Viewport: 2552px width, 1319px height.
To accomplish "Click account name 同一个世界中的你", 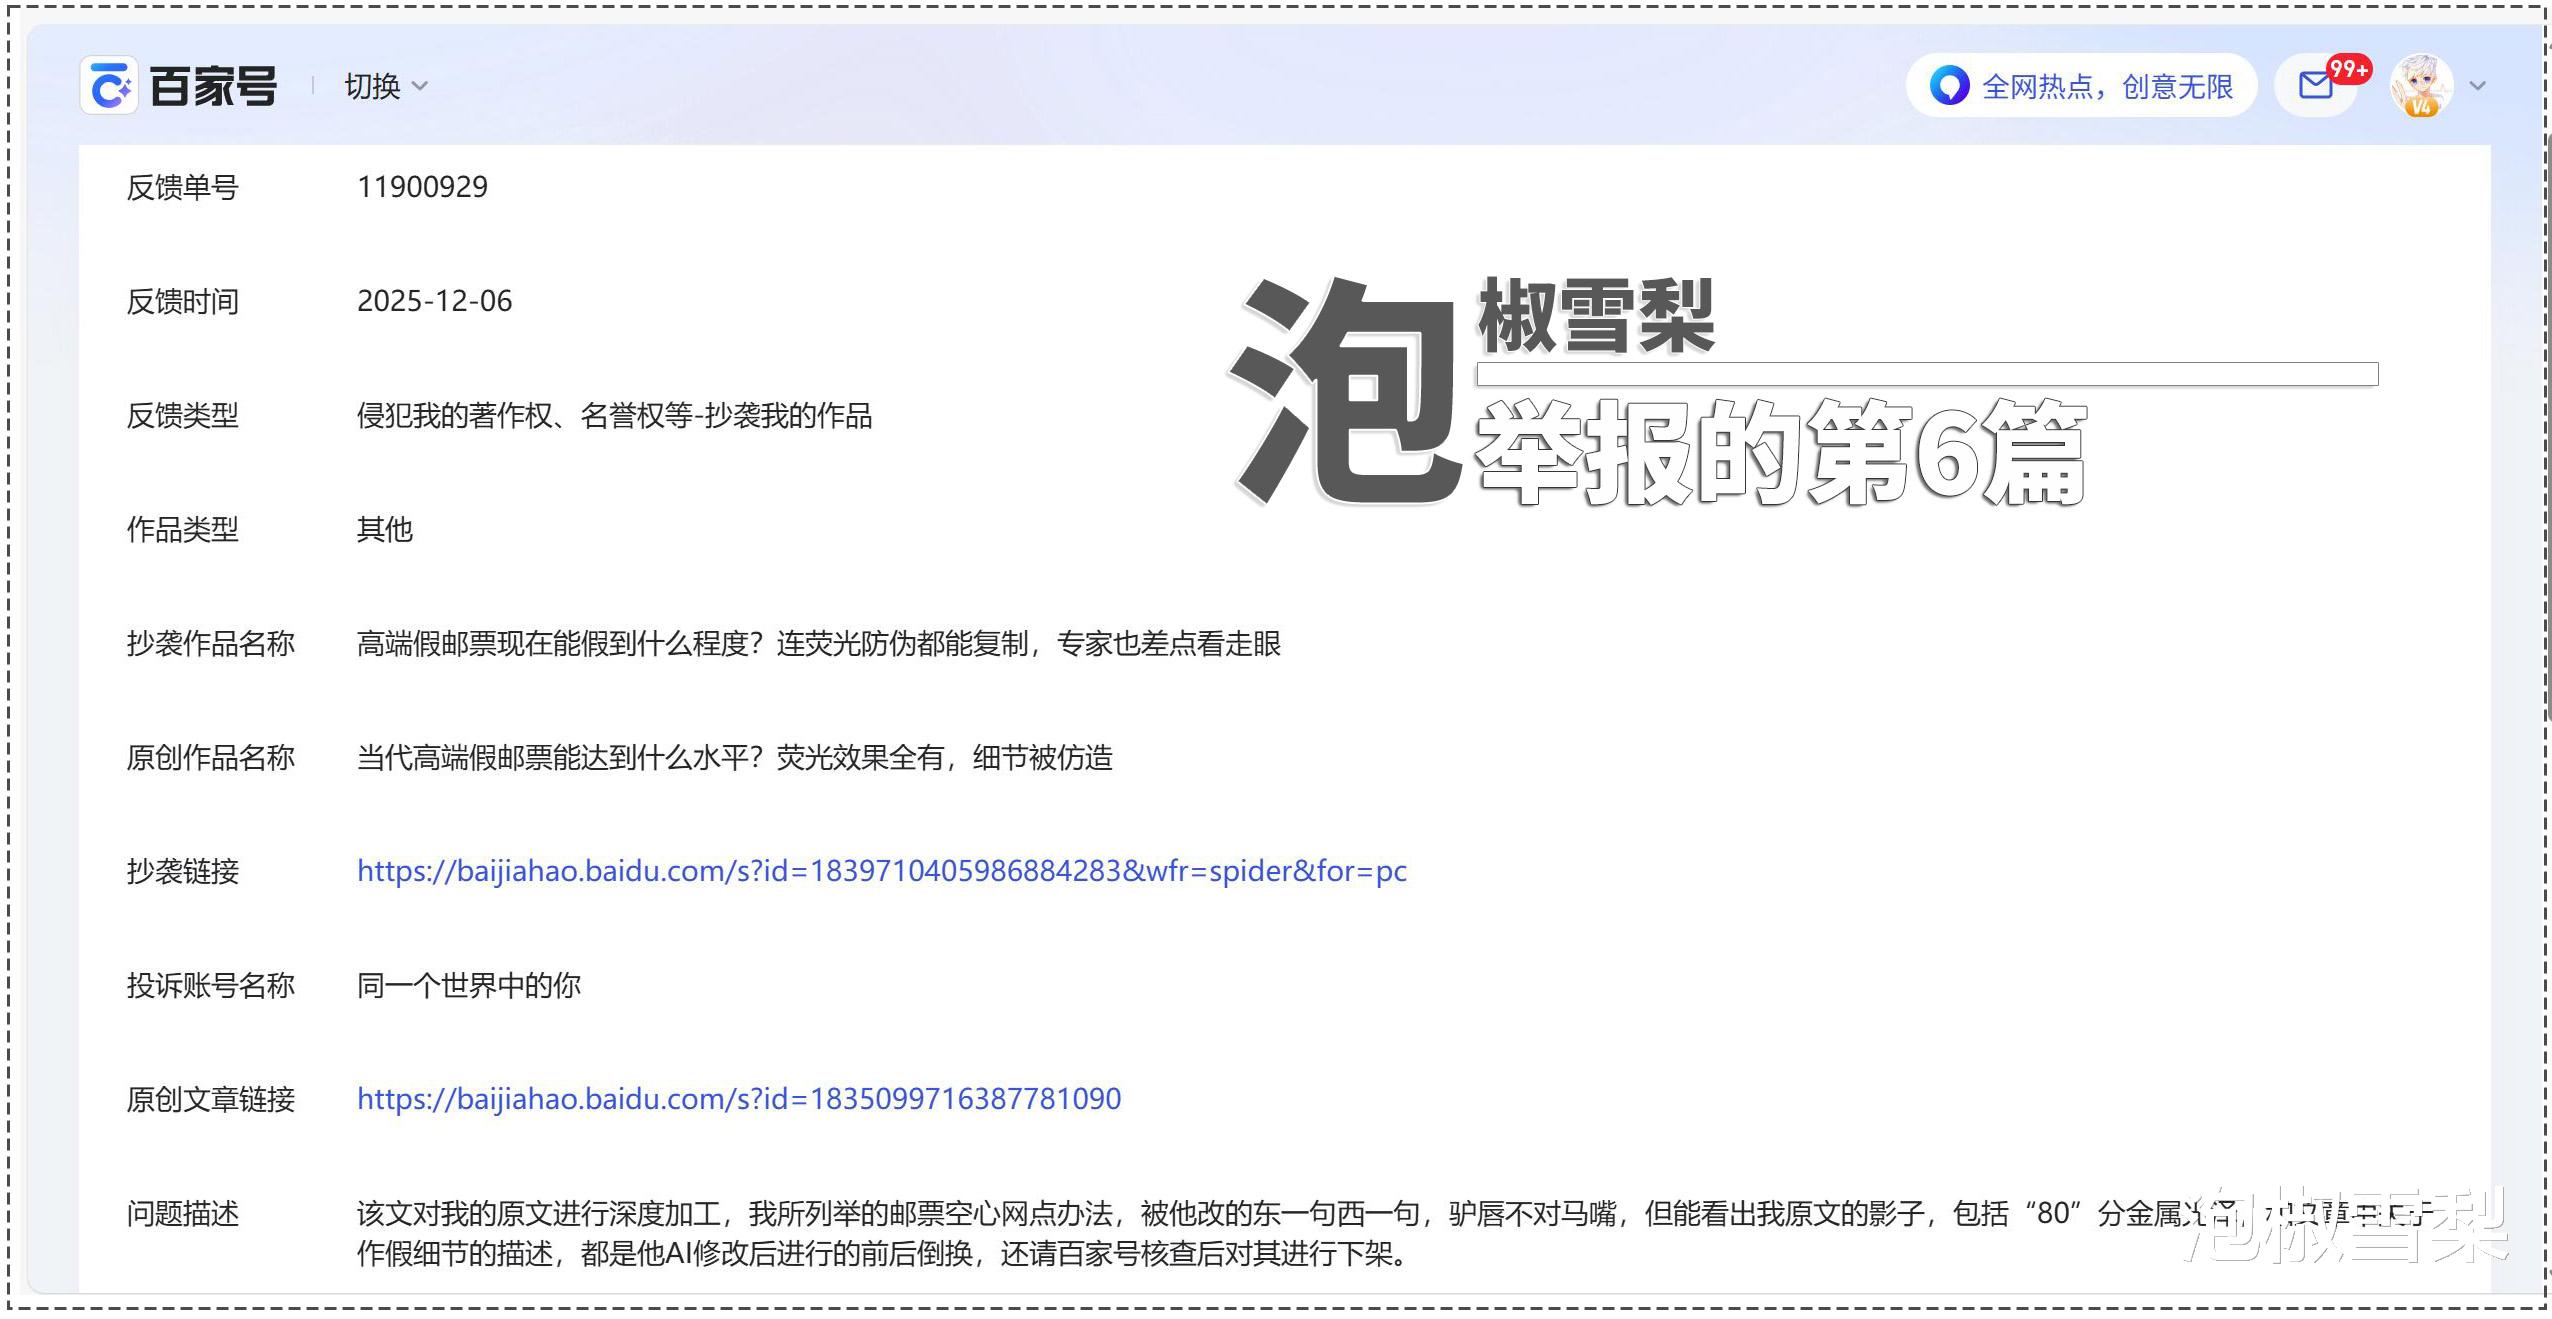I will click(x=468, y=985).
